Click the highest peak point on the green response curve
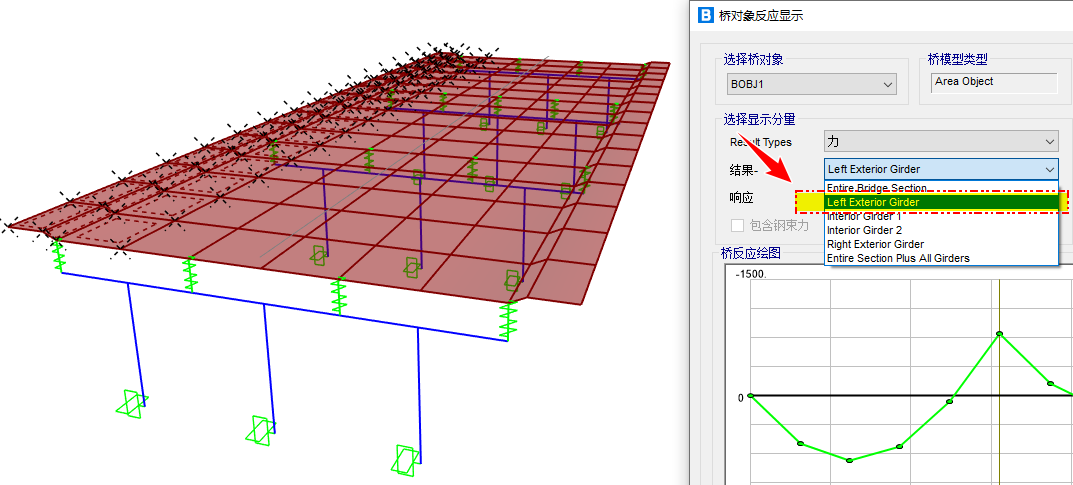 coord(999,334)
